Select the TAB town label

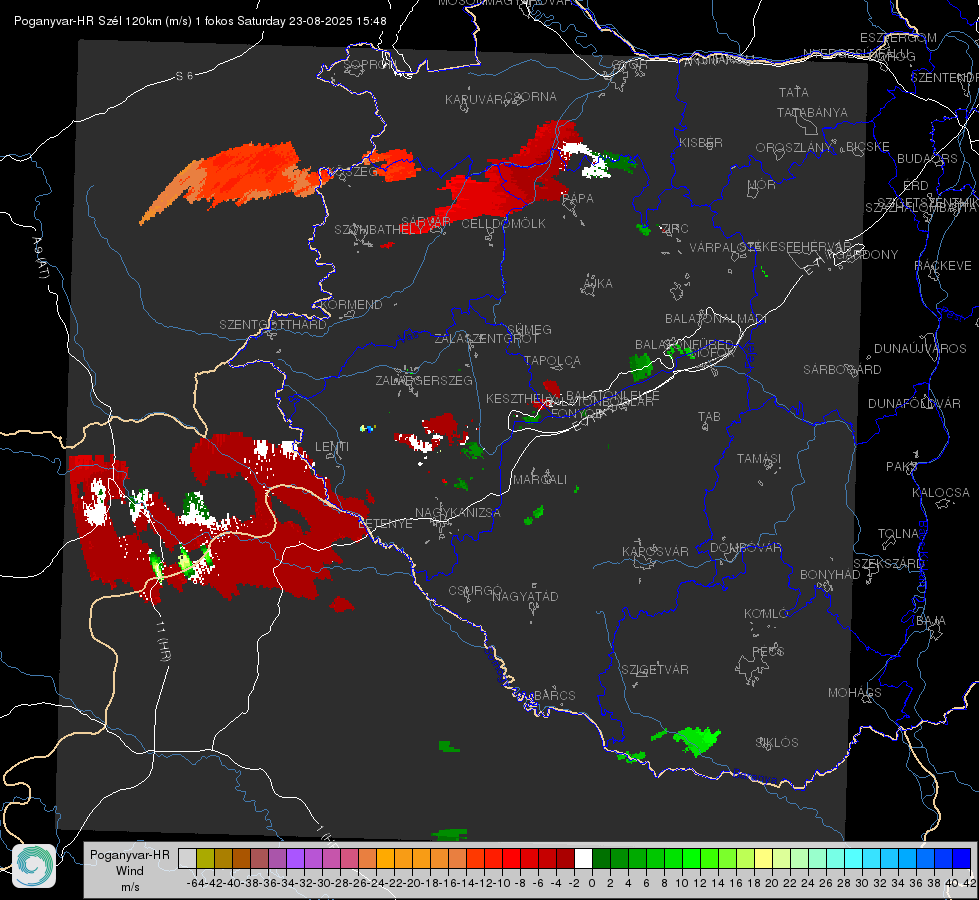pyautogui.click(x=709, y=416)
